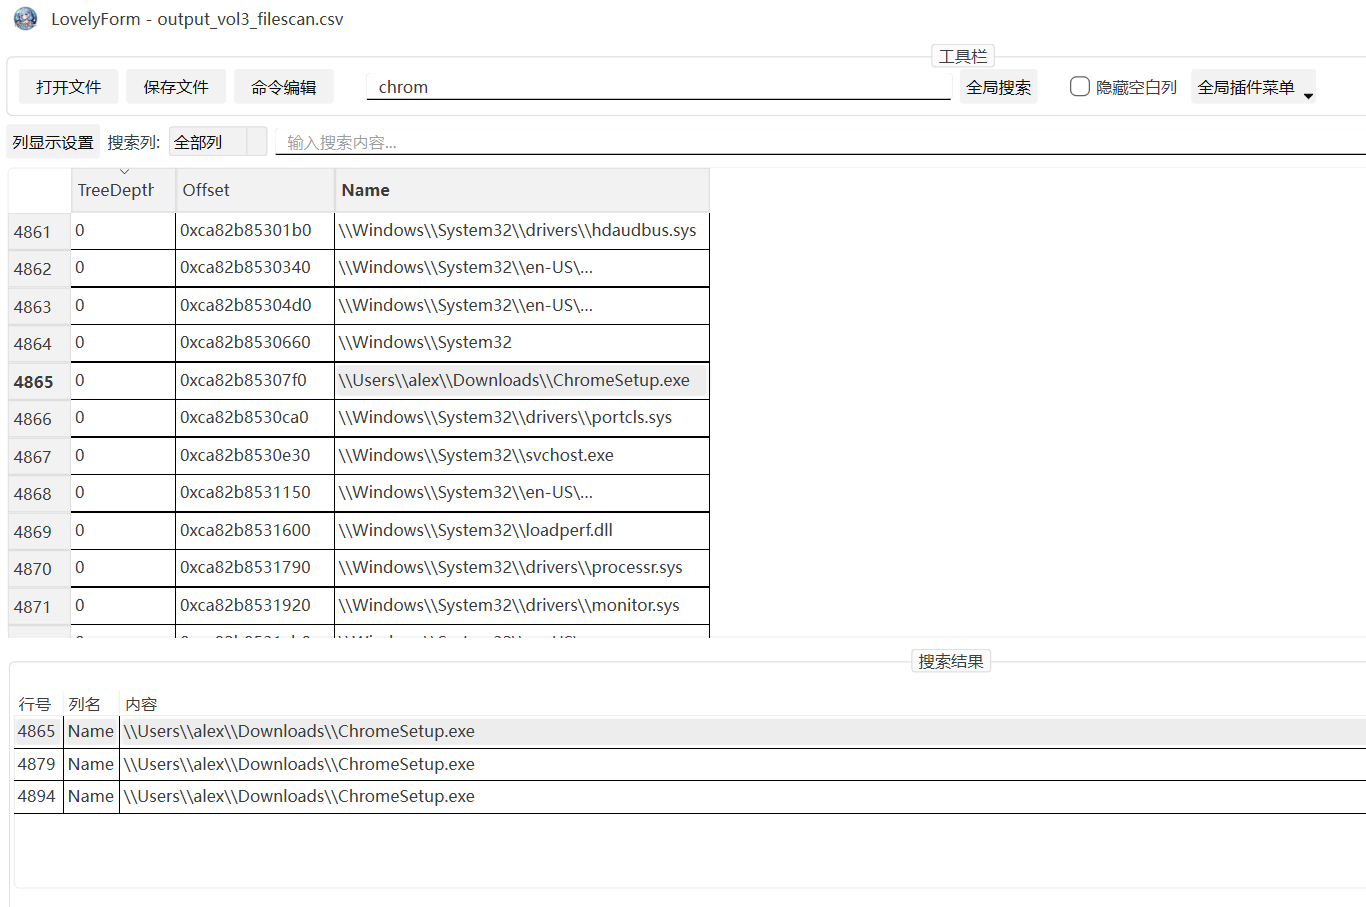Click Offset cell 0xca82b8531920
1366x907 pixels.
[x=255, y=605]
